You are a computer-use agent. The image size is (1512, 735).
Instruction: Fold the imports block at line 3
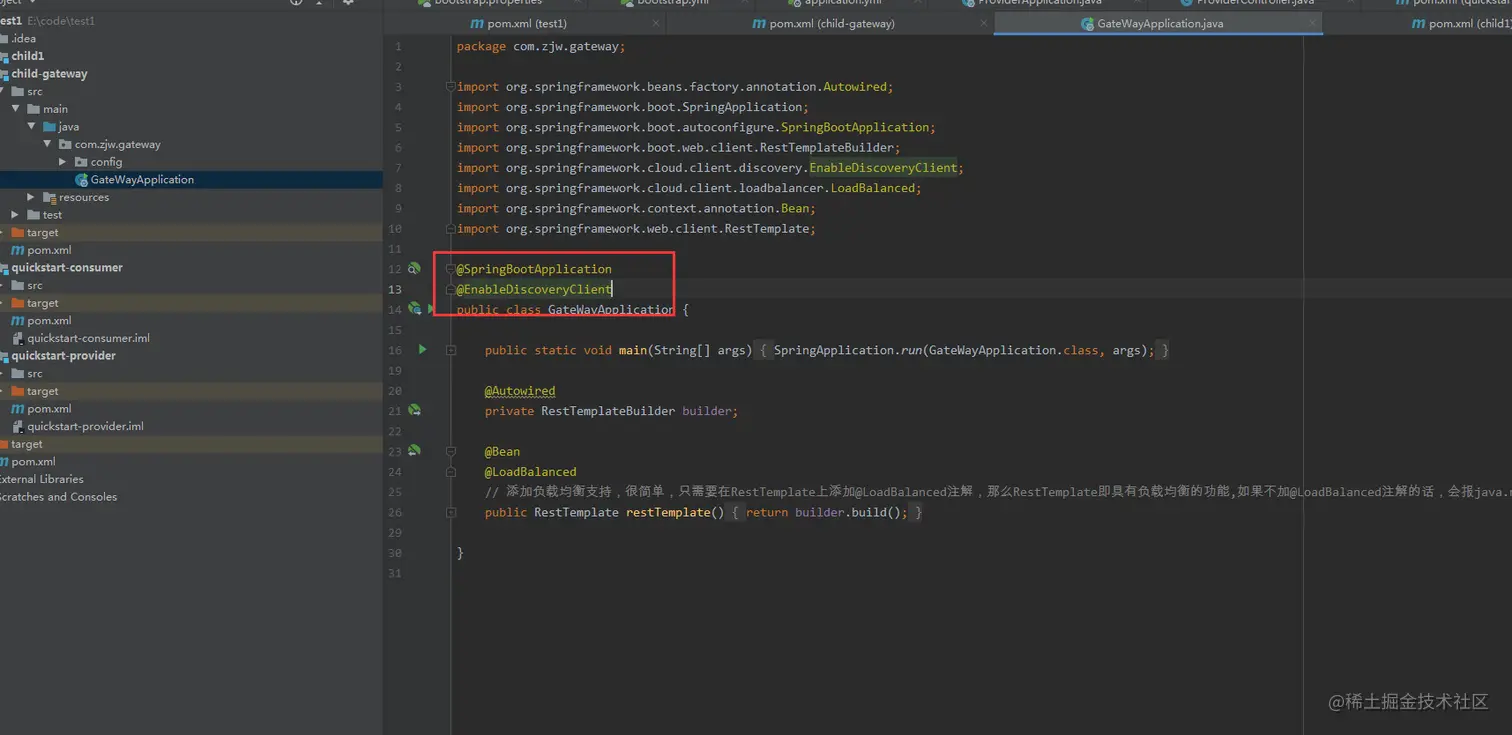[x=451, y=87]
